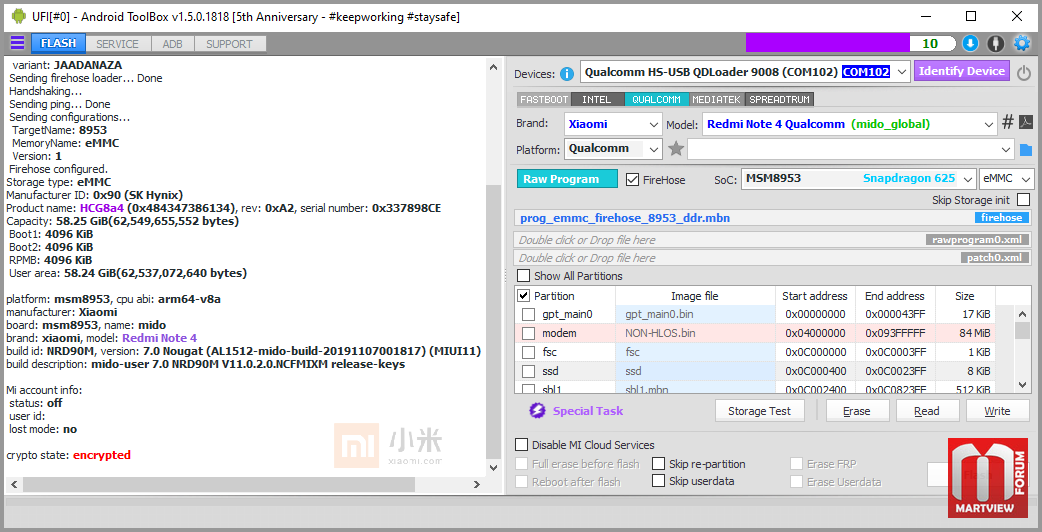
Task: Click the Identify Device button
Action: (x=962, y=71)
